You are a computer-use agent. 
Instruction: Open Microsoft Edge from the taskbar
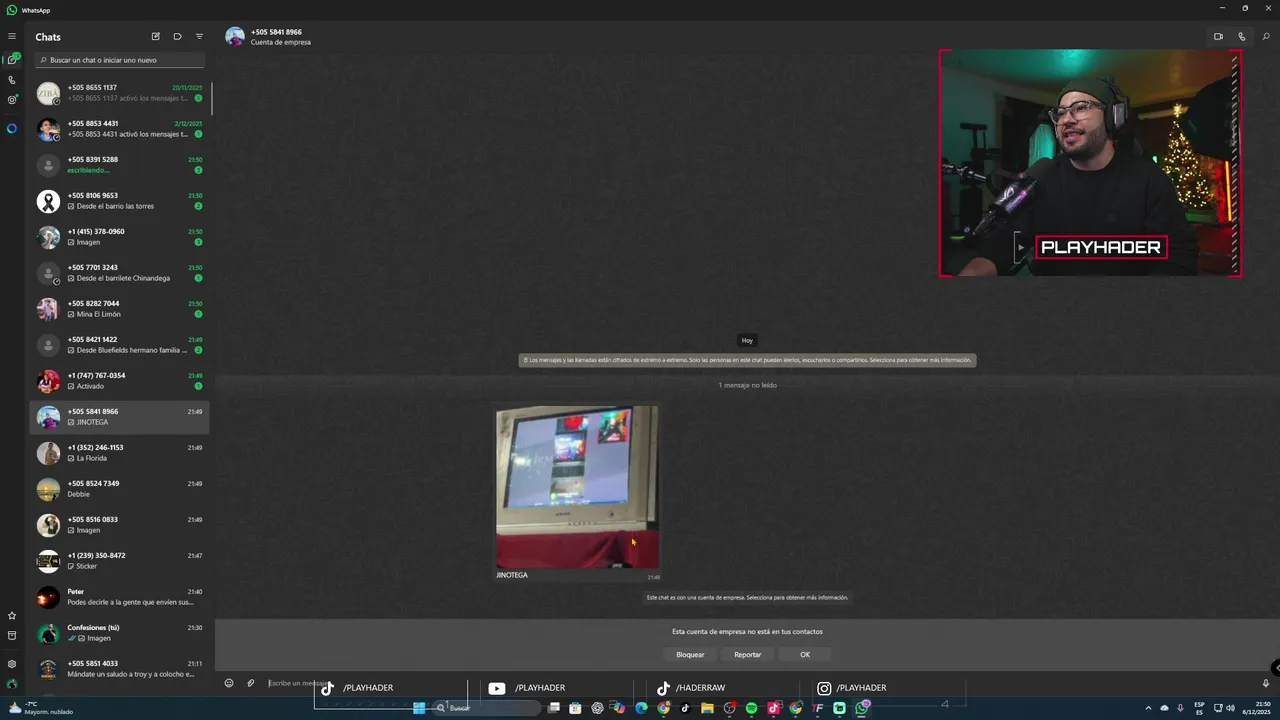tap(641, 708)
